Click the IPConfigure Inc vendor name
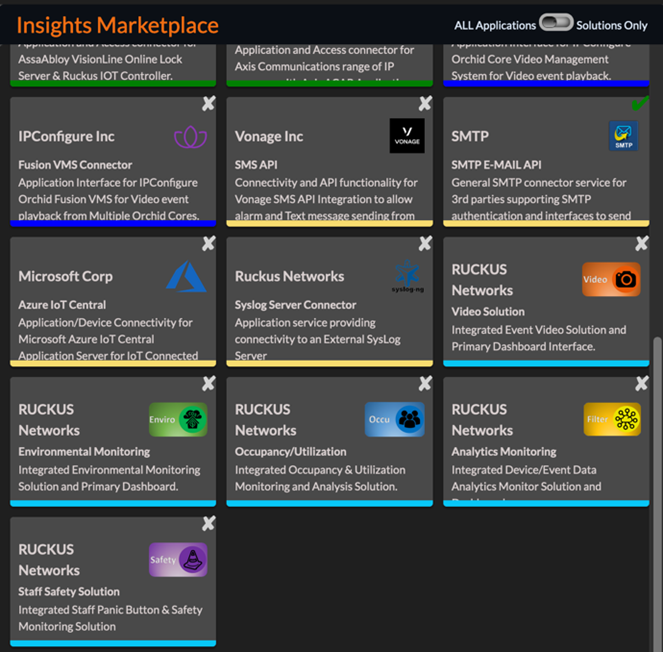This screenshot has width=663, height=652. click(66, 137)
